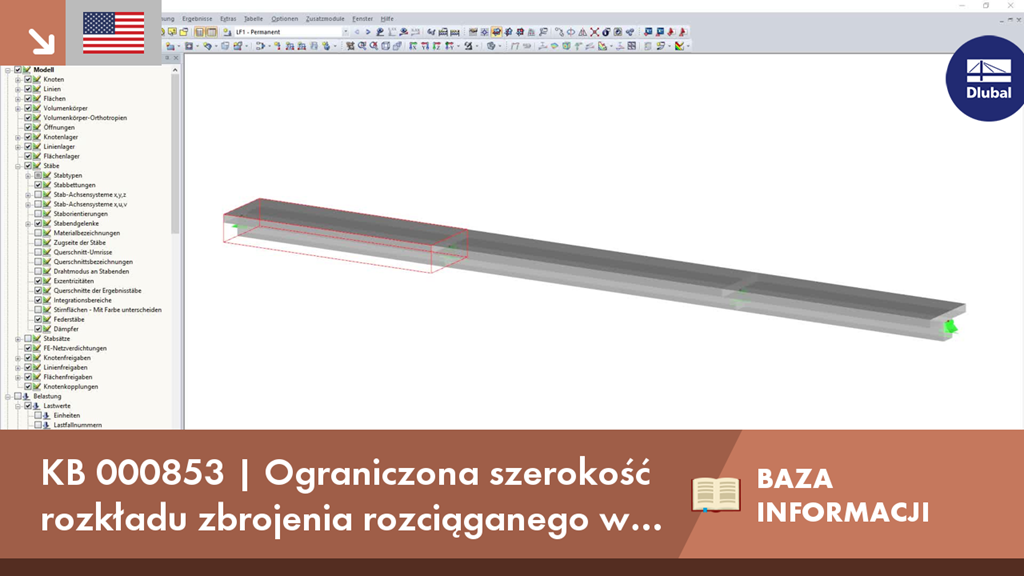Open the Optionen menu
The height and width of the screenshot is (576, 1024).
click(285, 19)
